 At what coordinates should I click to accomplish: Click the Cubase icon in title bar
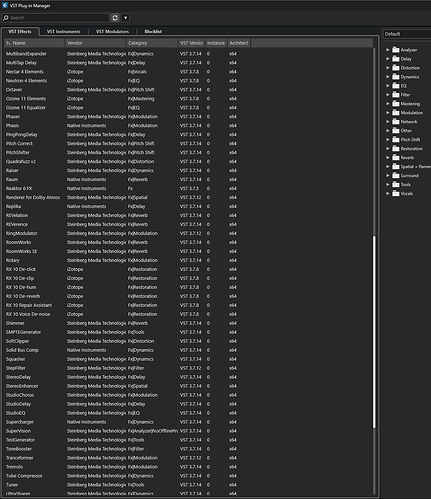coord(5,5)
